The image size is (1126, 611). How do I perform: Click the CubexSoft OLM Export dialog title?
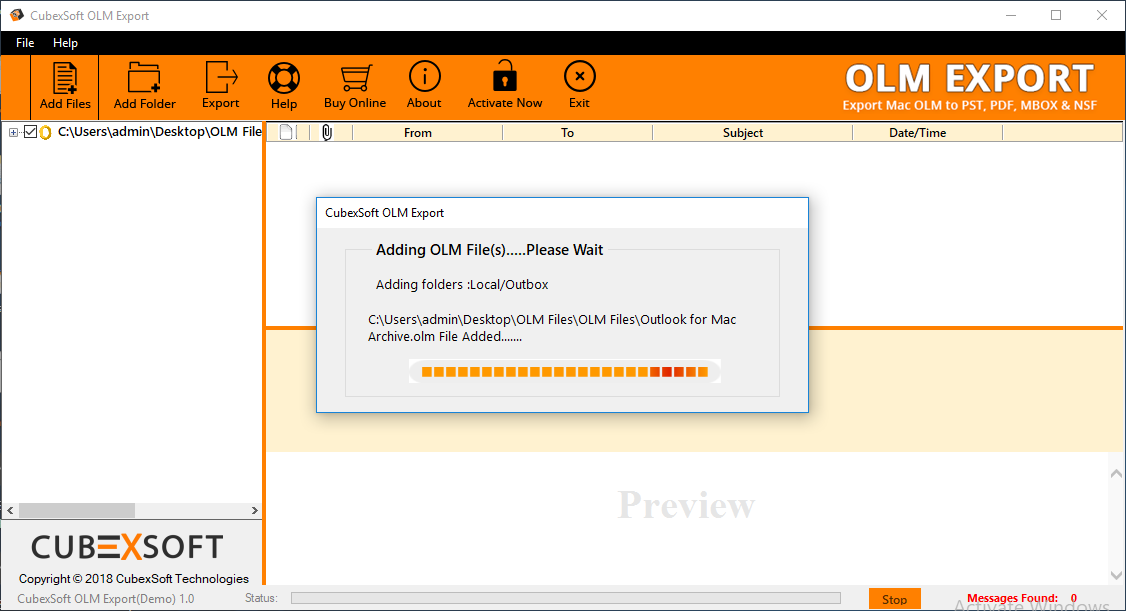(x=384, y=213)
